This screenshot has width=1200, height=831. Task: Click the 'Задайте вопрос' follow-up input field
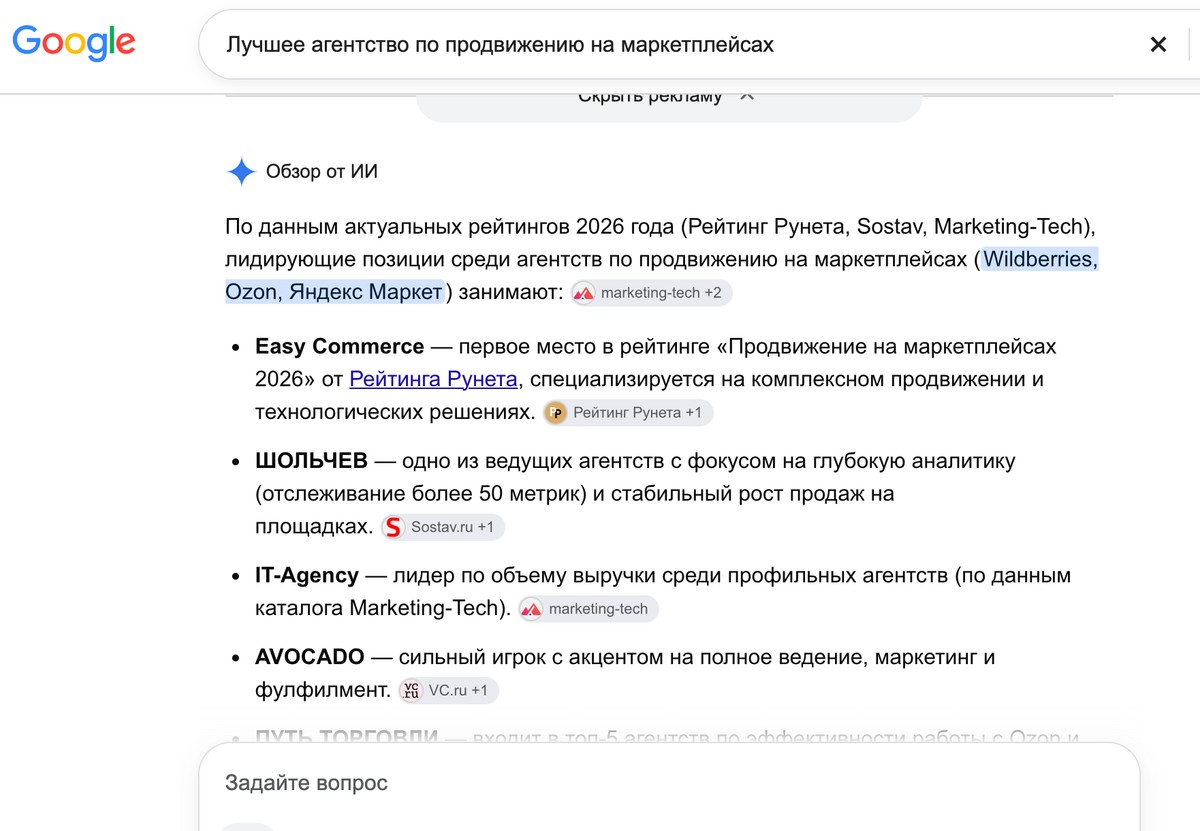coord(668,783)
